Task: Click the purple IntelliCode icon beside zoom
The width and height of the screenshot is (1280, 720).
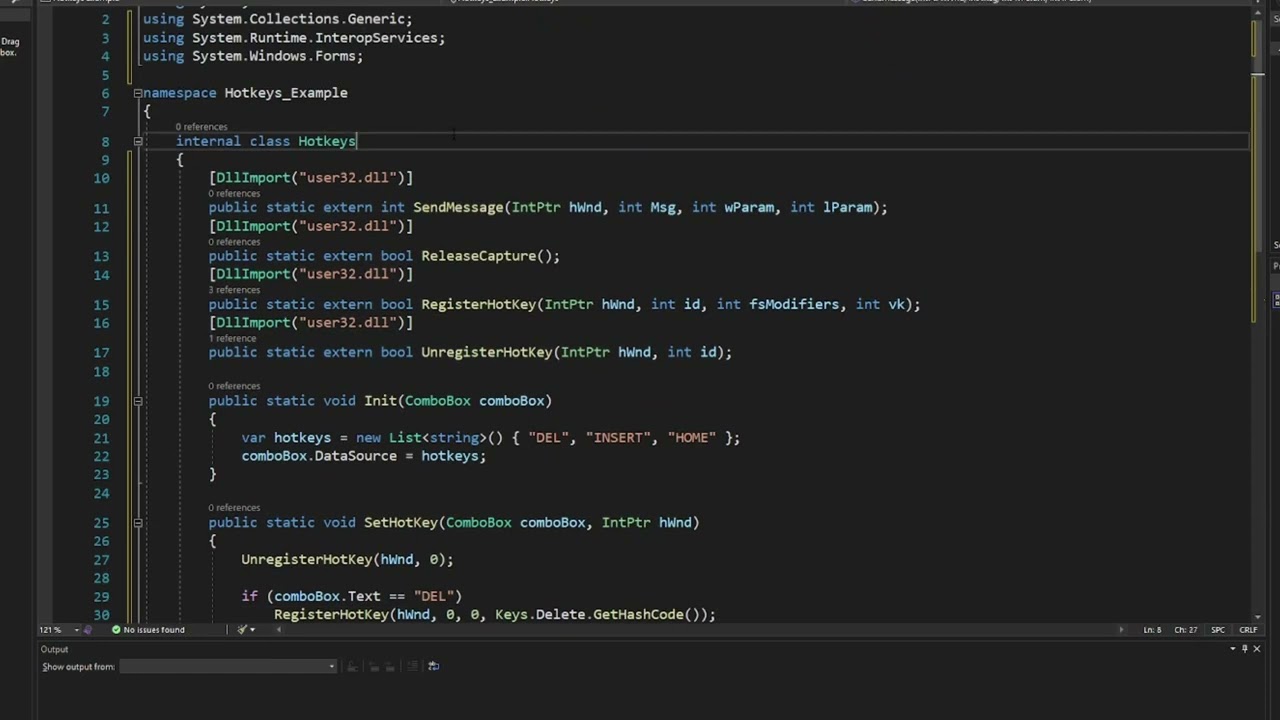Action: point(87,630)
